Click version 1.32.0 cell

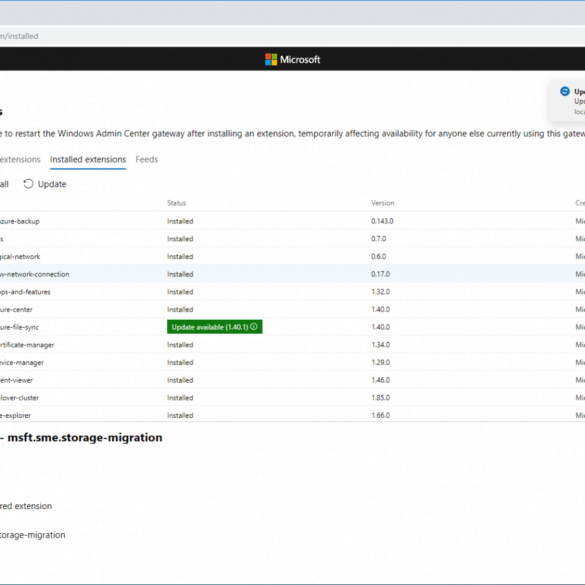[x=380, y=292]
